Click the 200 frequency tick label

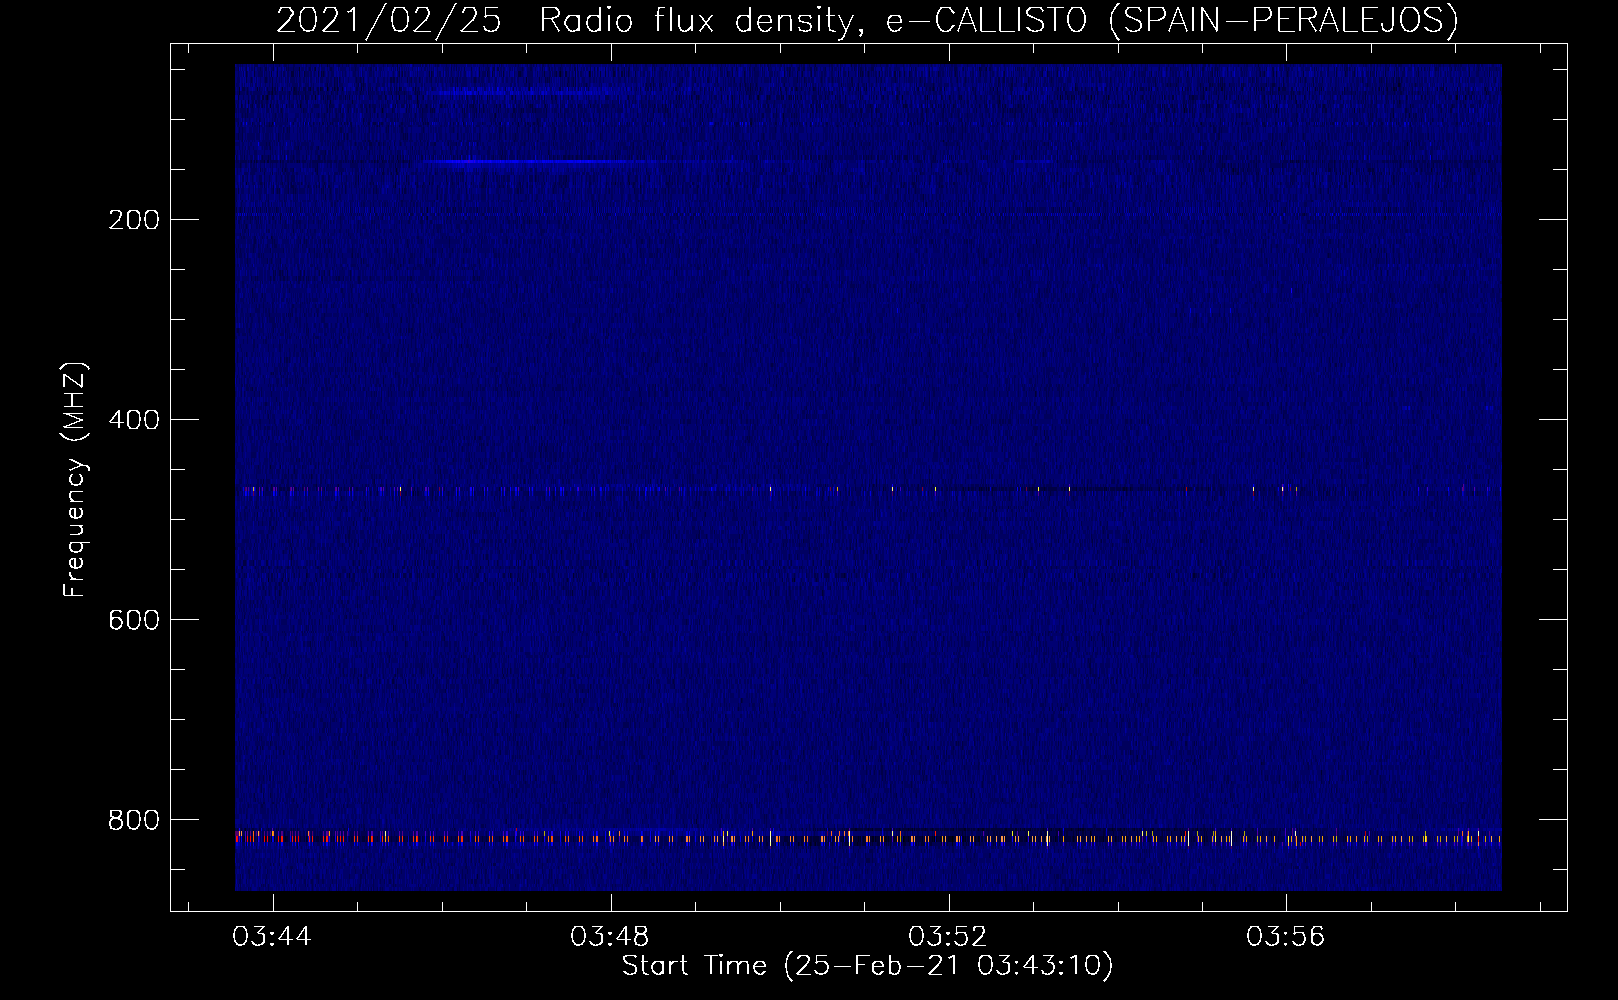134,220
